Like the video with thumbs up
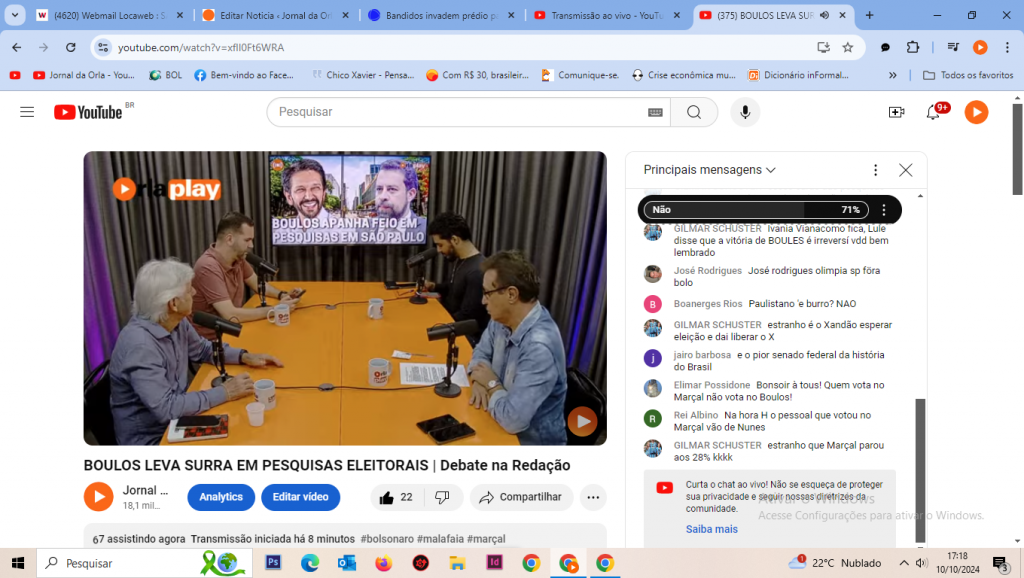Viewport: 1024px width, 578px height. pyautogui.click(x=396, y=497)
